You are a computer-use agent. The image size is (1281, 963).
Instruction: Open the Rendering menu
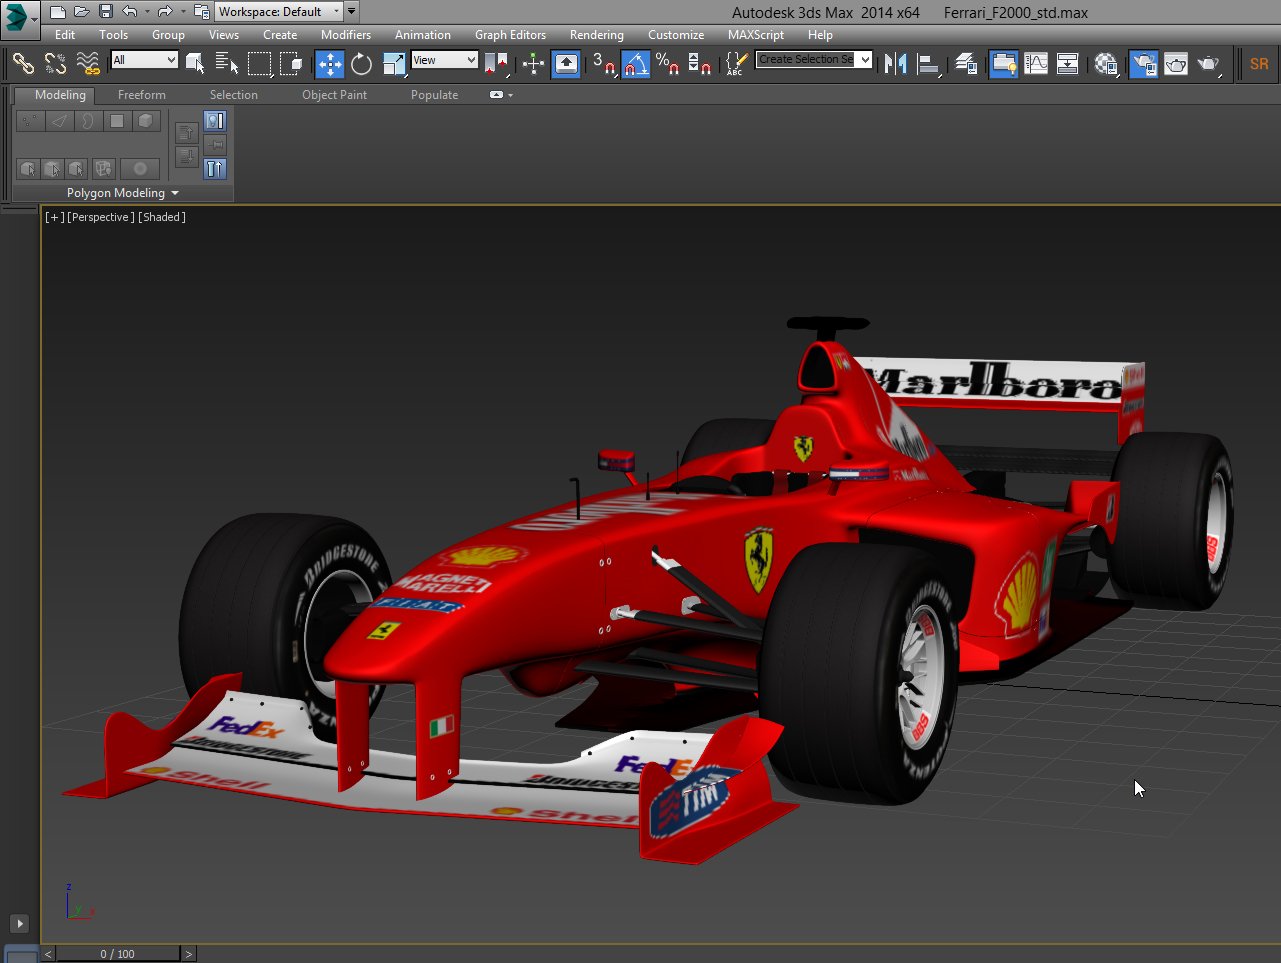coord(596,34)
